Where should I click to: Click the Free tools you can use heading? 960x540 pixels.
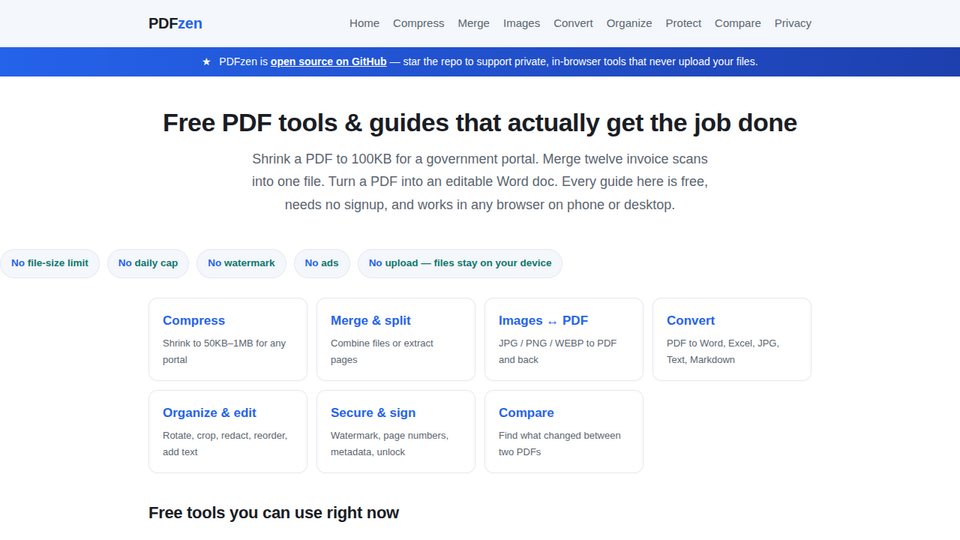274,513
